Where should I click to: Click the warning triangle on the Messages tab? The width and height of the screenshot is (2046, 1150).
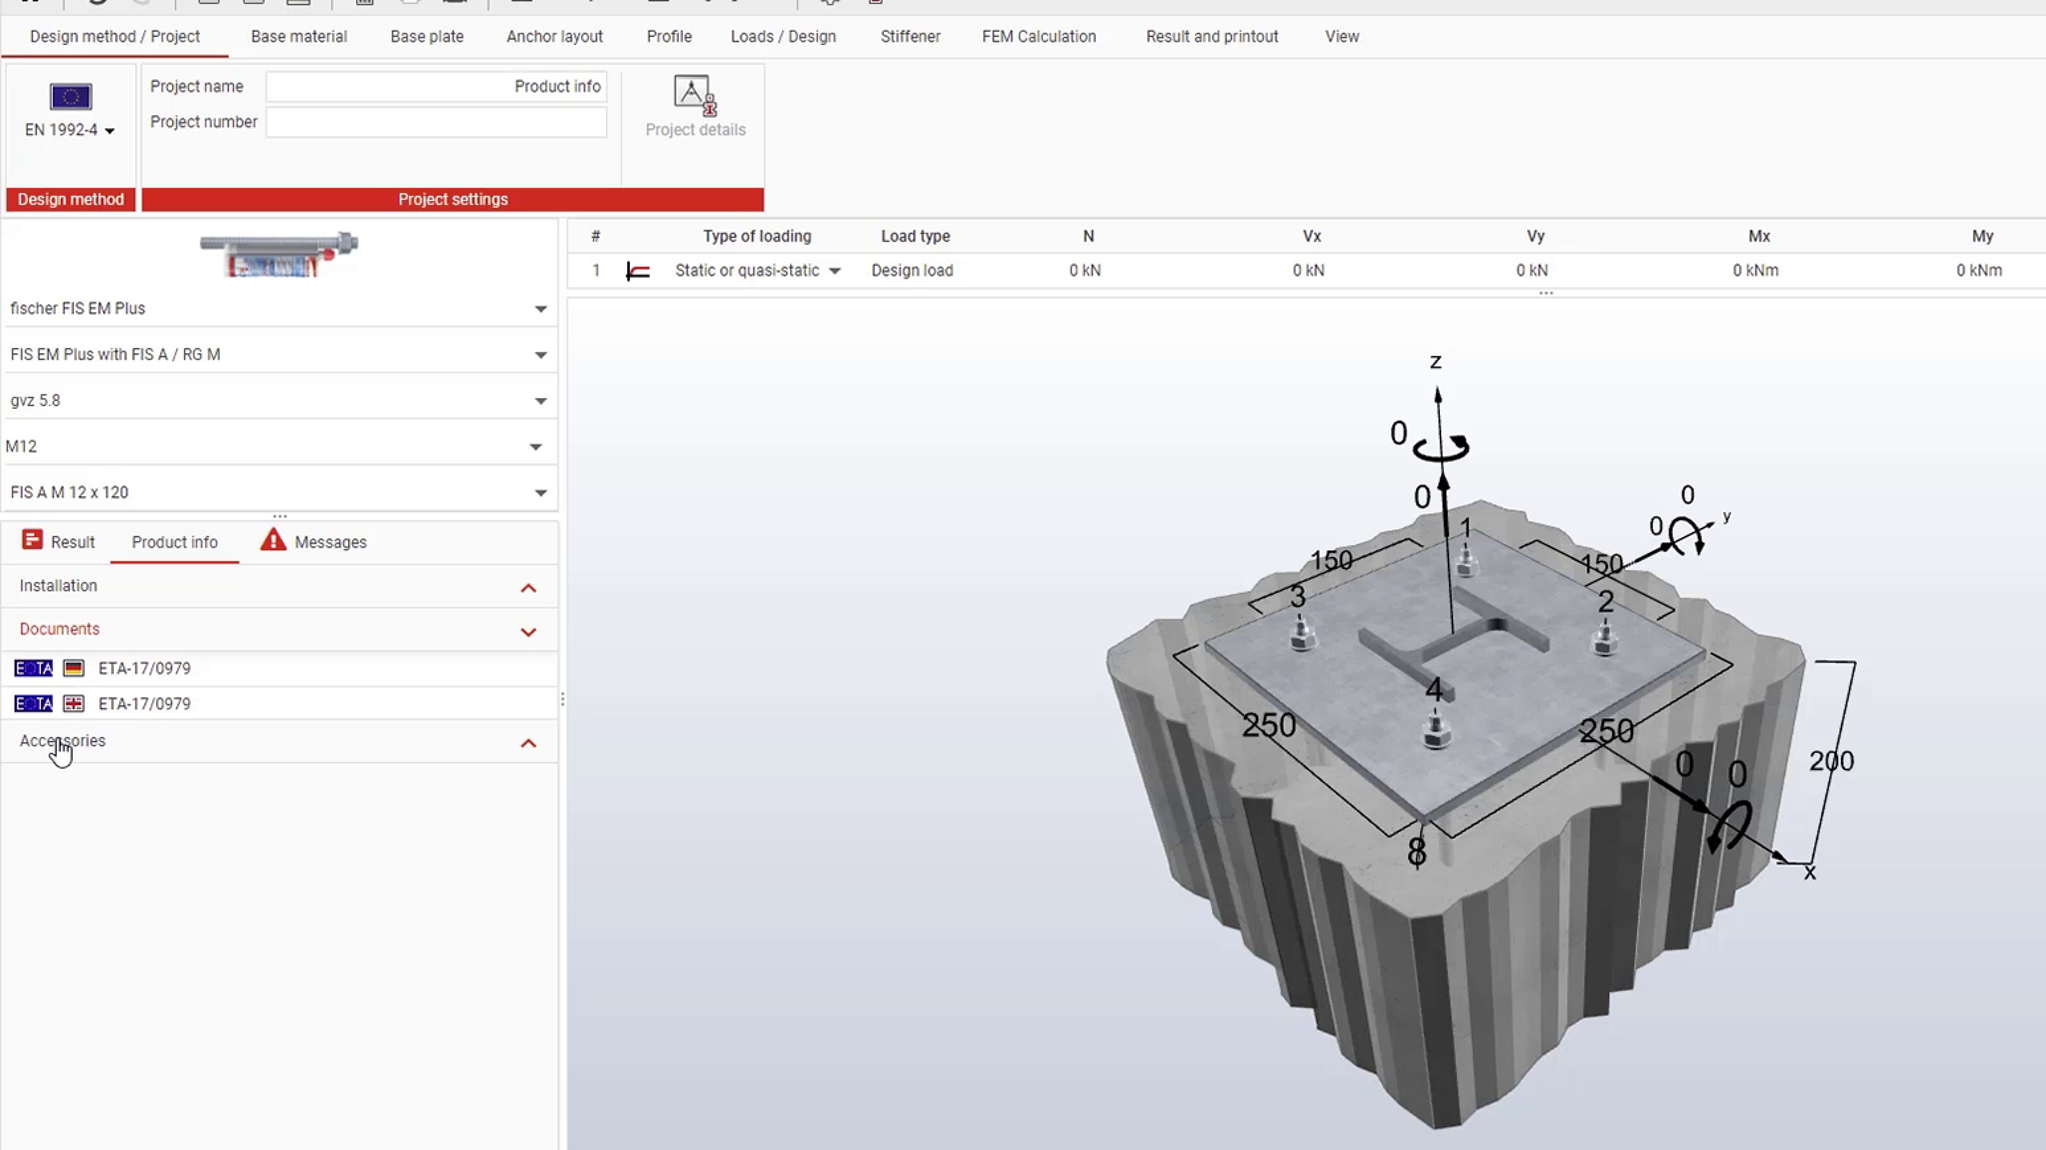click(272, 540)
